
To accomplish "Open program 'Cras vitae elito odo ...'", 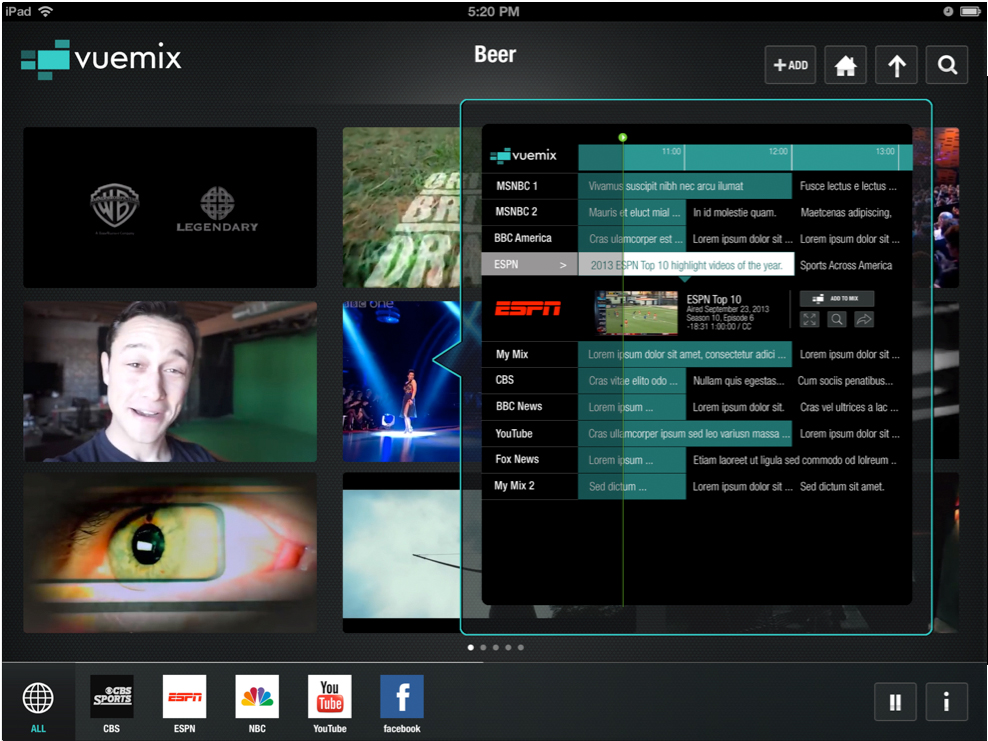I will pyautogui.click(x=632, y=381).
